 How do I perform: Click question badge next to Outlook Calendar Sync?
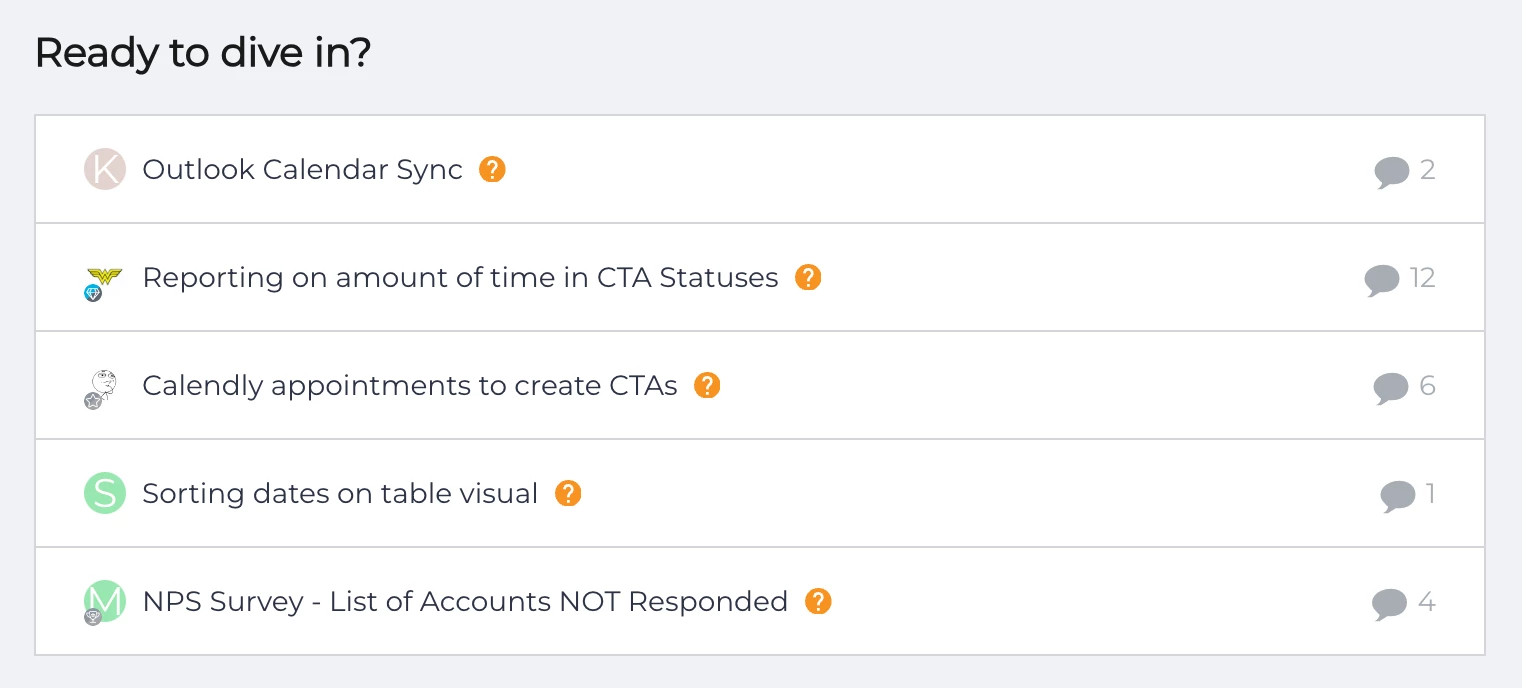click(492, 170)
